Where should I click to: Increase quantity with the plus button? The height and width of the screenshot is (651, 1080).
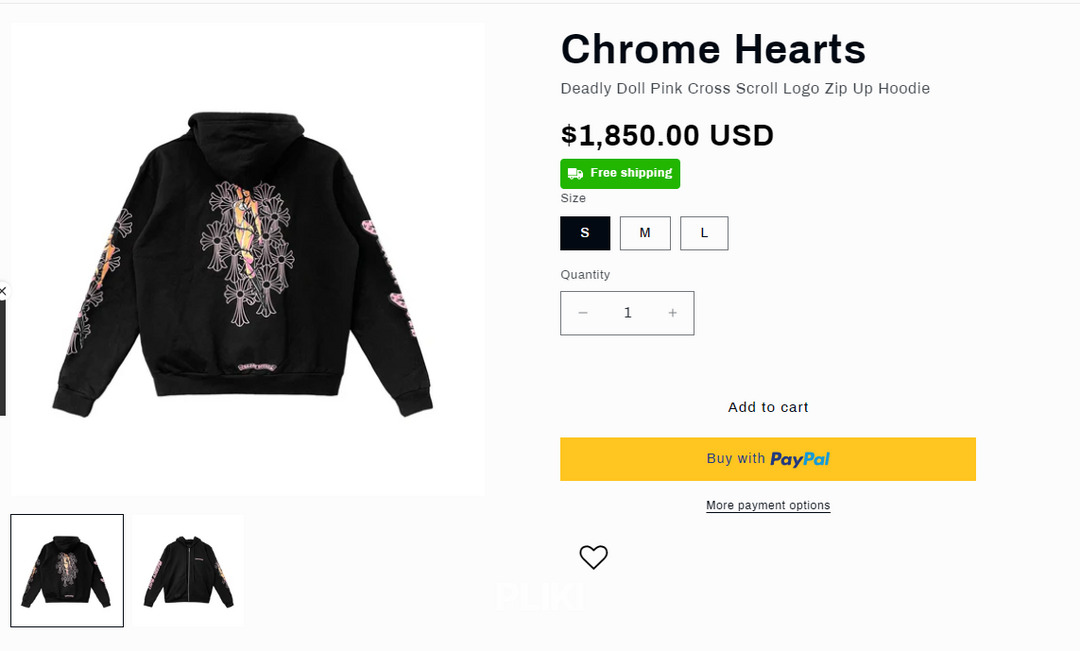pos(673,313)
